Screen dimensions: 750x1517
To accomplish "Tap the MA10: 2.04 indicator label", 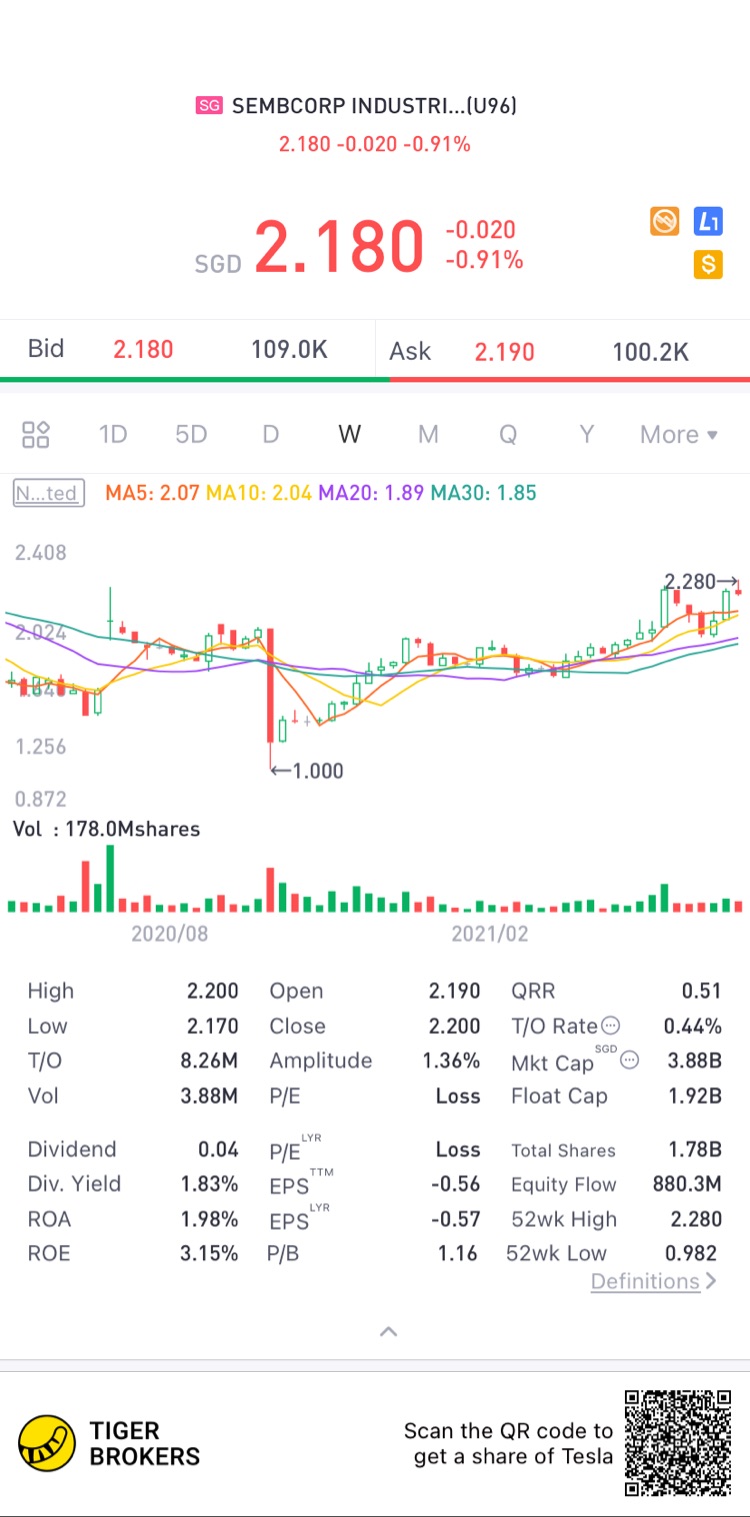I will pos(258,493).
